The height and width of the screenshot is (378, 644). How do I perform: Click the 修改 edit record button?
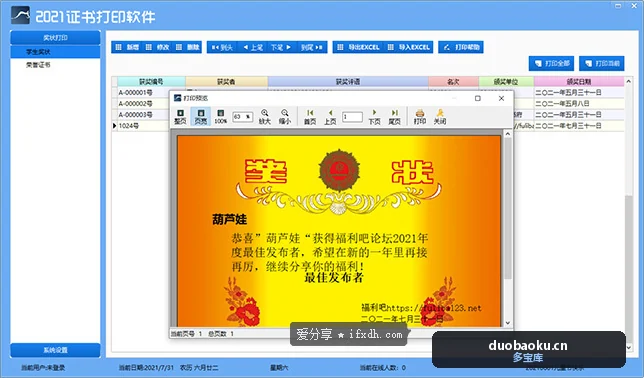[157, 47]
